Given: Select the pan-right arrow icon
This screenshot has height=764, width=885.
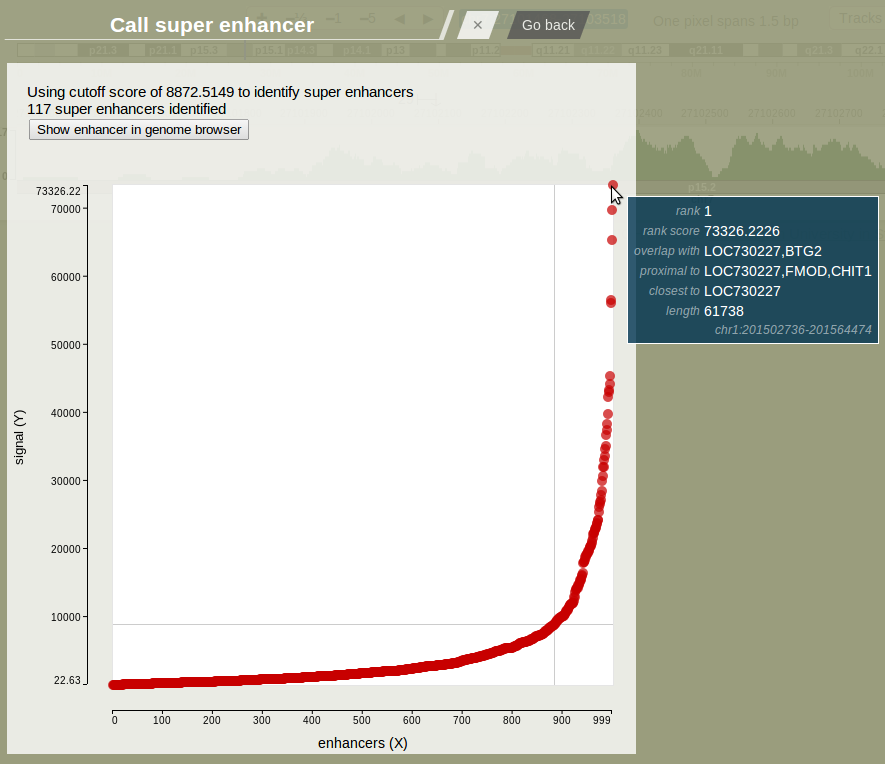Looking at the screenshot, I should pos(428,17).
